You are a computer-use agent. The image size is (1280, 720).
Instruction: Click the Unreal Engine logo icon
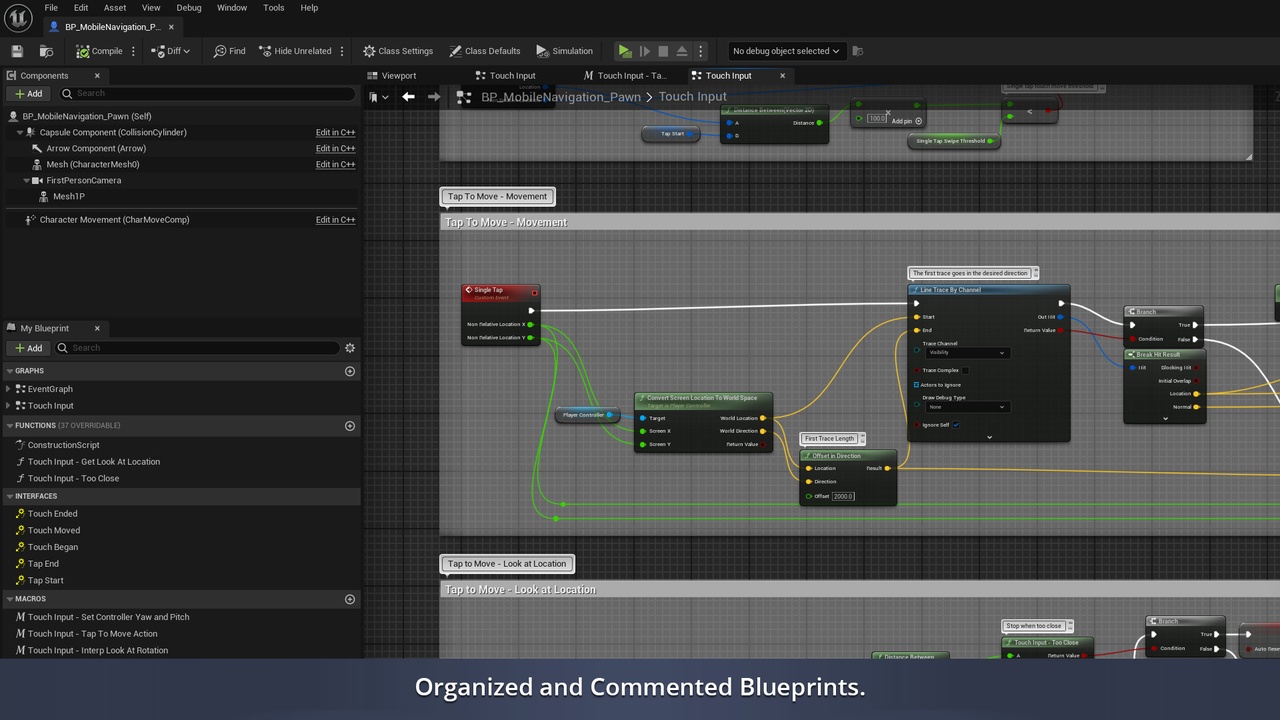pos(18,18)
